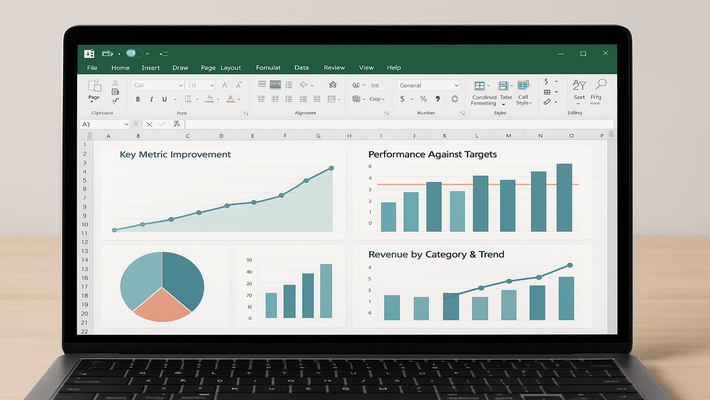Toggle Bold formatting
This screenshot has width=710, height=400.
pyautogui.click(x=138, y=99)
